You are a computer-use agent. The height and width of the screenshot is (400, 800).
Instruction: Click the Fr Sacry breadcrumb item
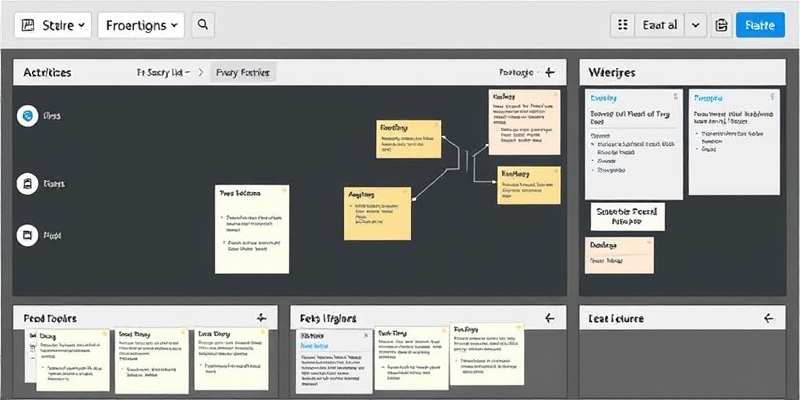(x=162, y=73)
